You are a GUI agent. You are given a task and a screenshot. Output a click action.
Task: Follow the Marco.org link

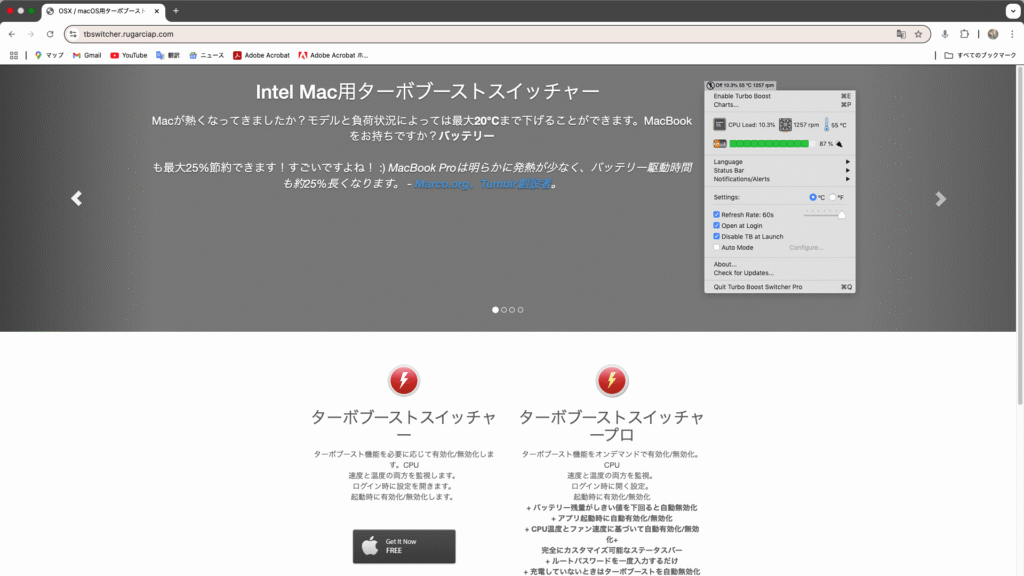click(441, 184)
